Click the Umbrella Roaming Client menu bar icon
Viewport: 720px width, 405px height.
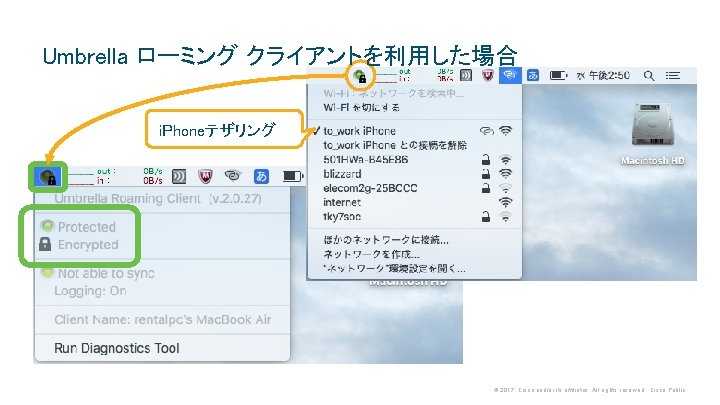360,76
